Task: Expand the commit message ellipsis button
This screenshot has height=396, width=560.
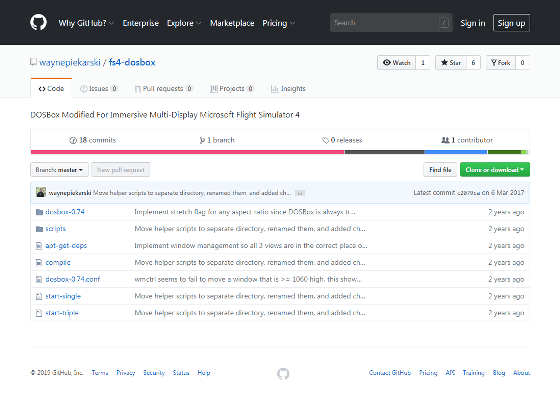Action: (x=300, y=193)
